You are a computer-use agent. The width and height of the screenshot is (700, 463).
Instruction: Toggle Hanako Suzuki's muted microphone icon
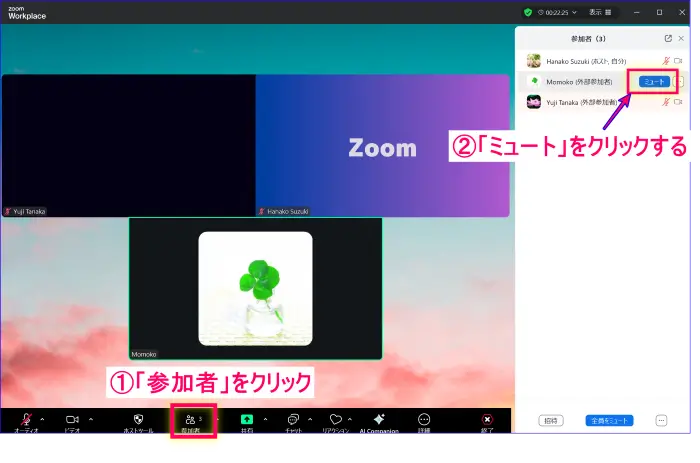pos(665,61)
